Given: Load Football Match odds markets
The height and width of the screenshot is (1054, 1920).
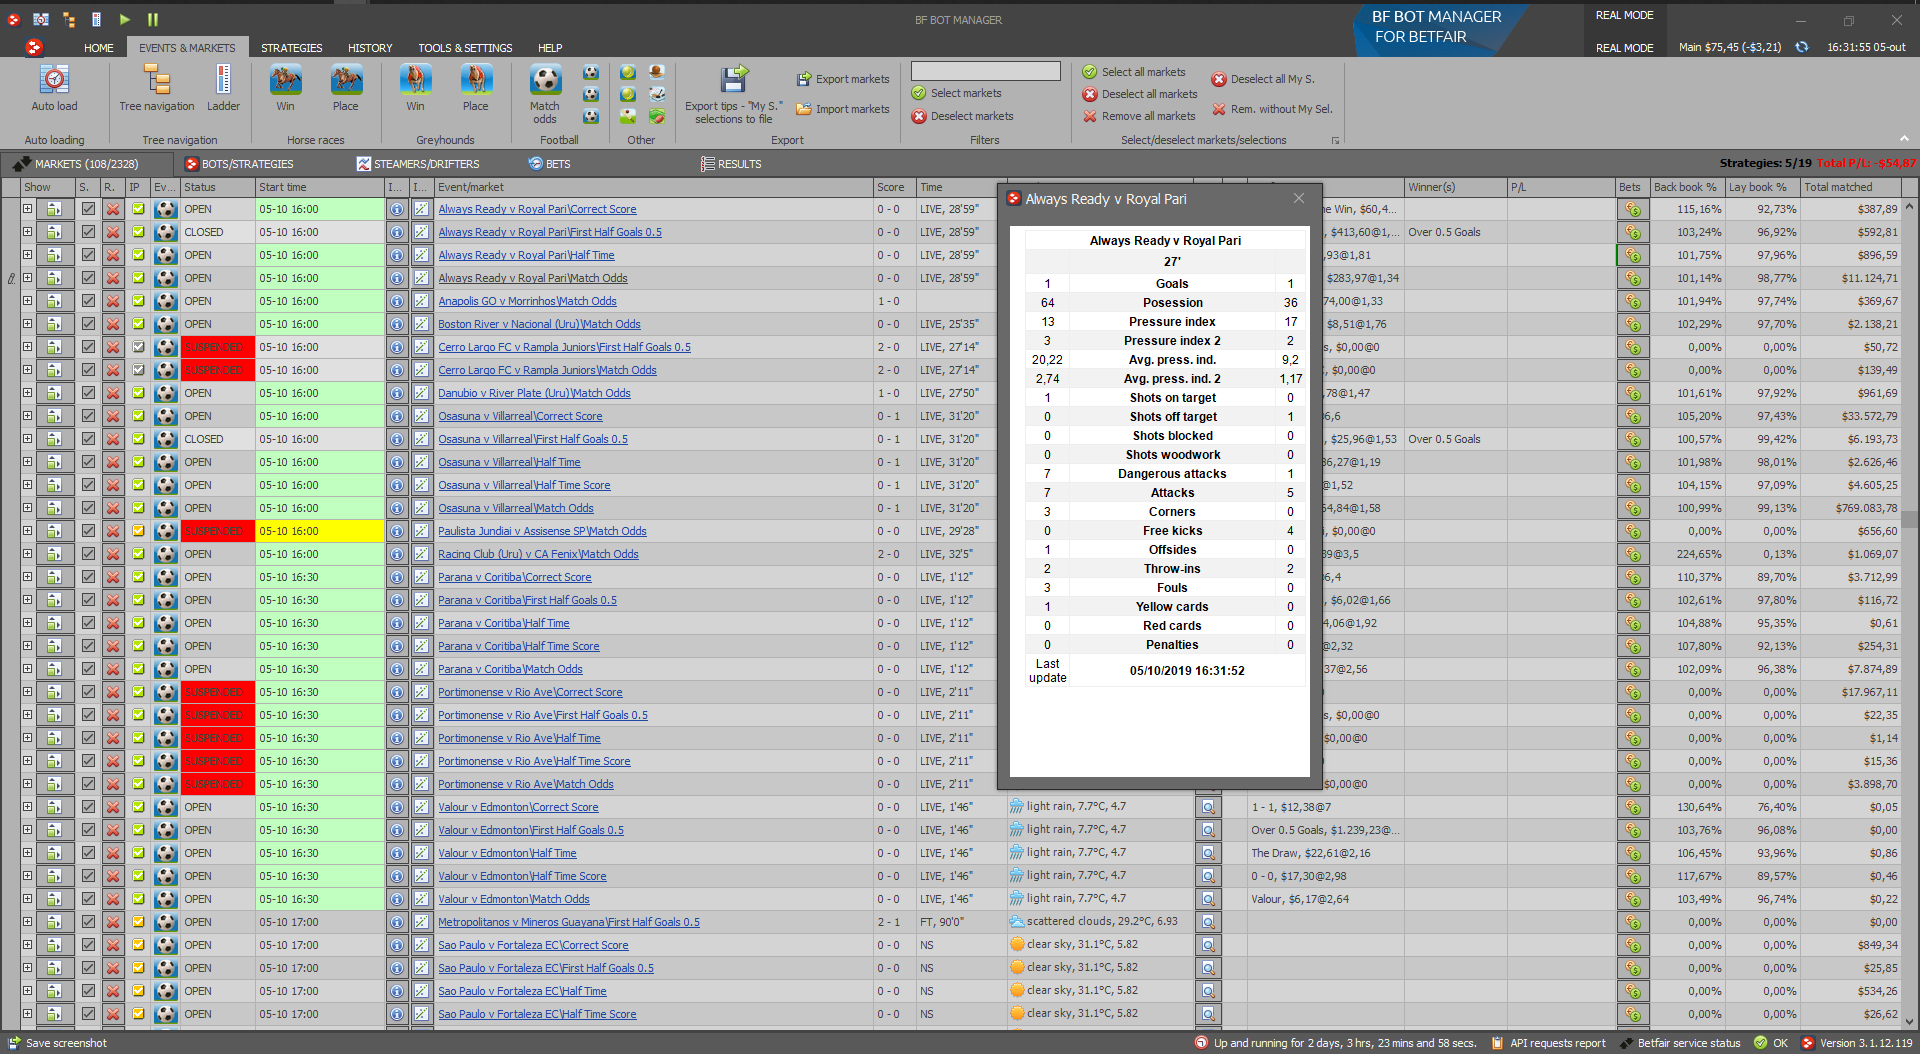Looking at the screenshot, I should pos(545,80).
